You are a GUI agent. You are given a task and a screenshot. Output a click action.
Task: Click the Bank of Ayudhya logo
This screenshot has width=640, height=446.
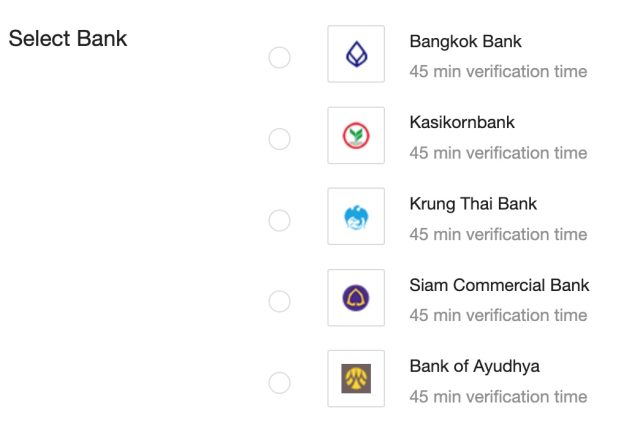pyautogui.click(x=356, y=379)
